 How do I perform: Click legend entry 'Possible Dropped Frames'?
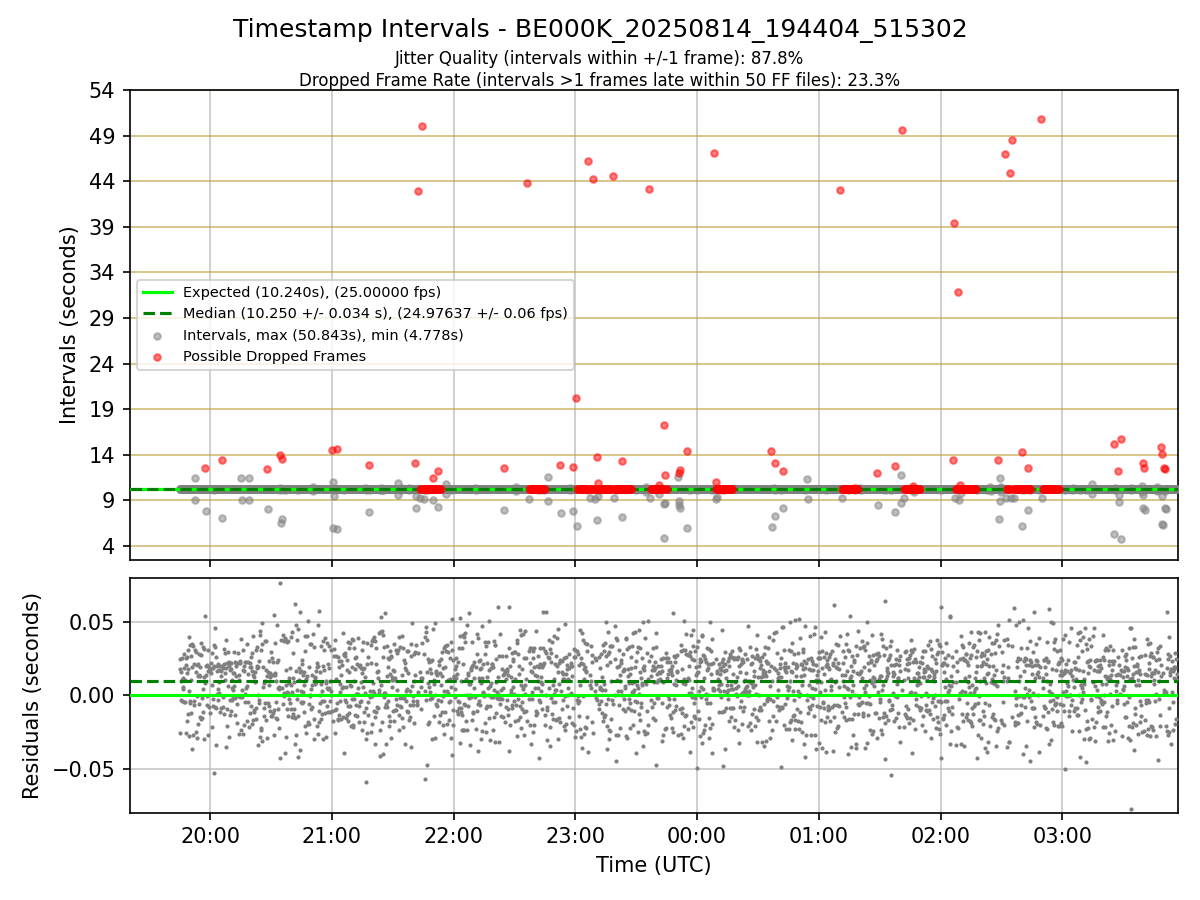coord(274,356)
